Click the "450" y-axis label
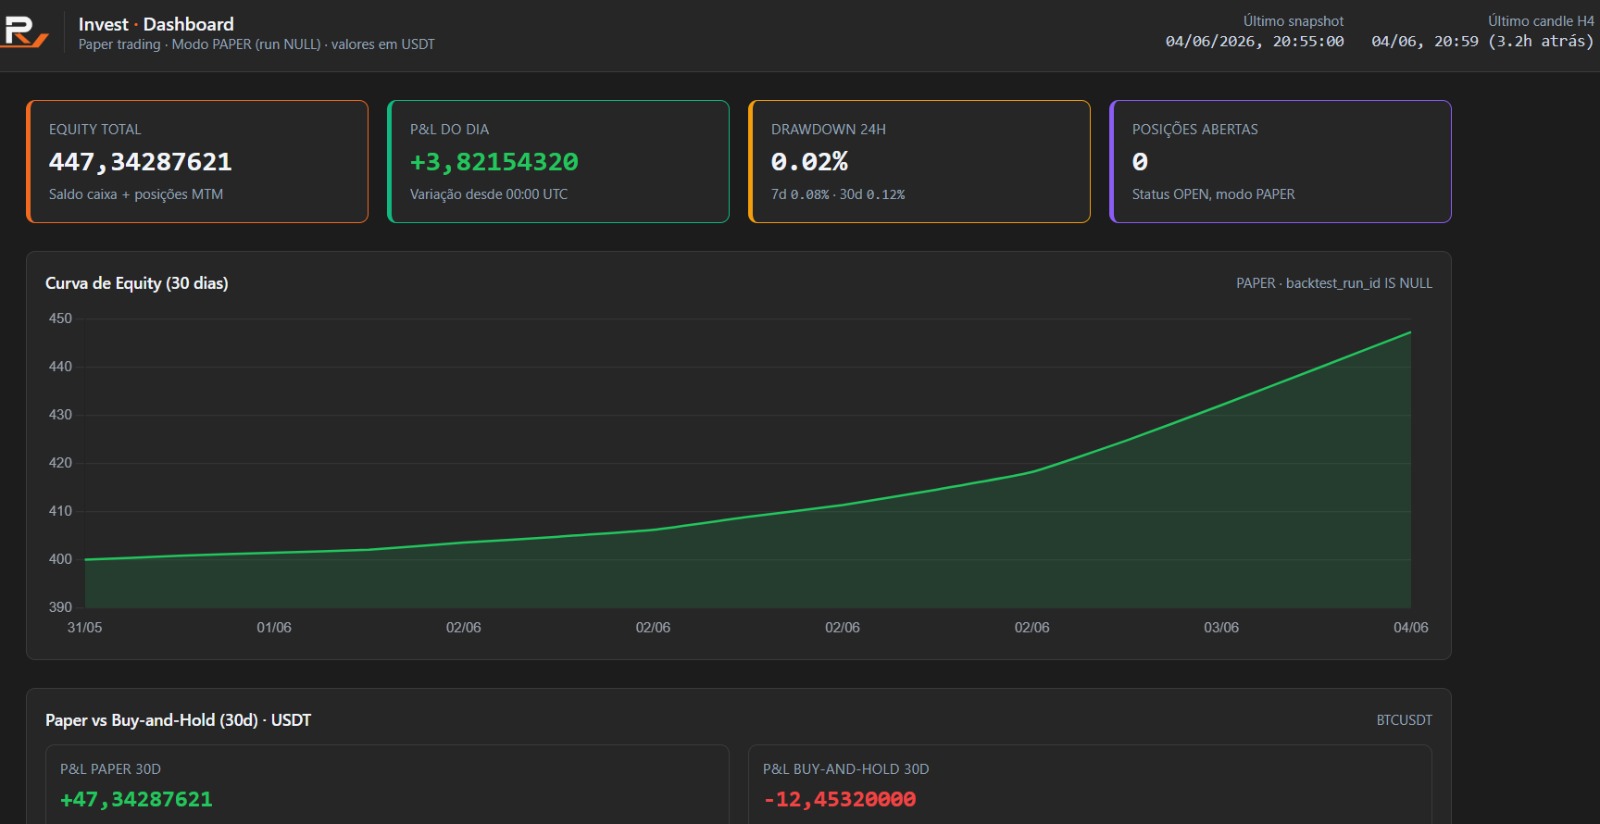 60,318
